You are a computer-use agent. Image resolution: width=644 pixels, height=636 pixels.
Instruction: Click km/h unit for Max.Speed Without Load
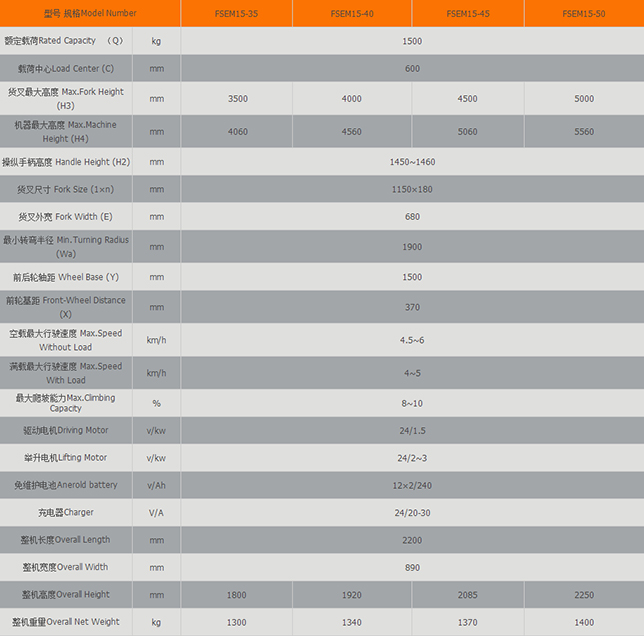pos(156,340)
